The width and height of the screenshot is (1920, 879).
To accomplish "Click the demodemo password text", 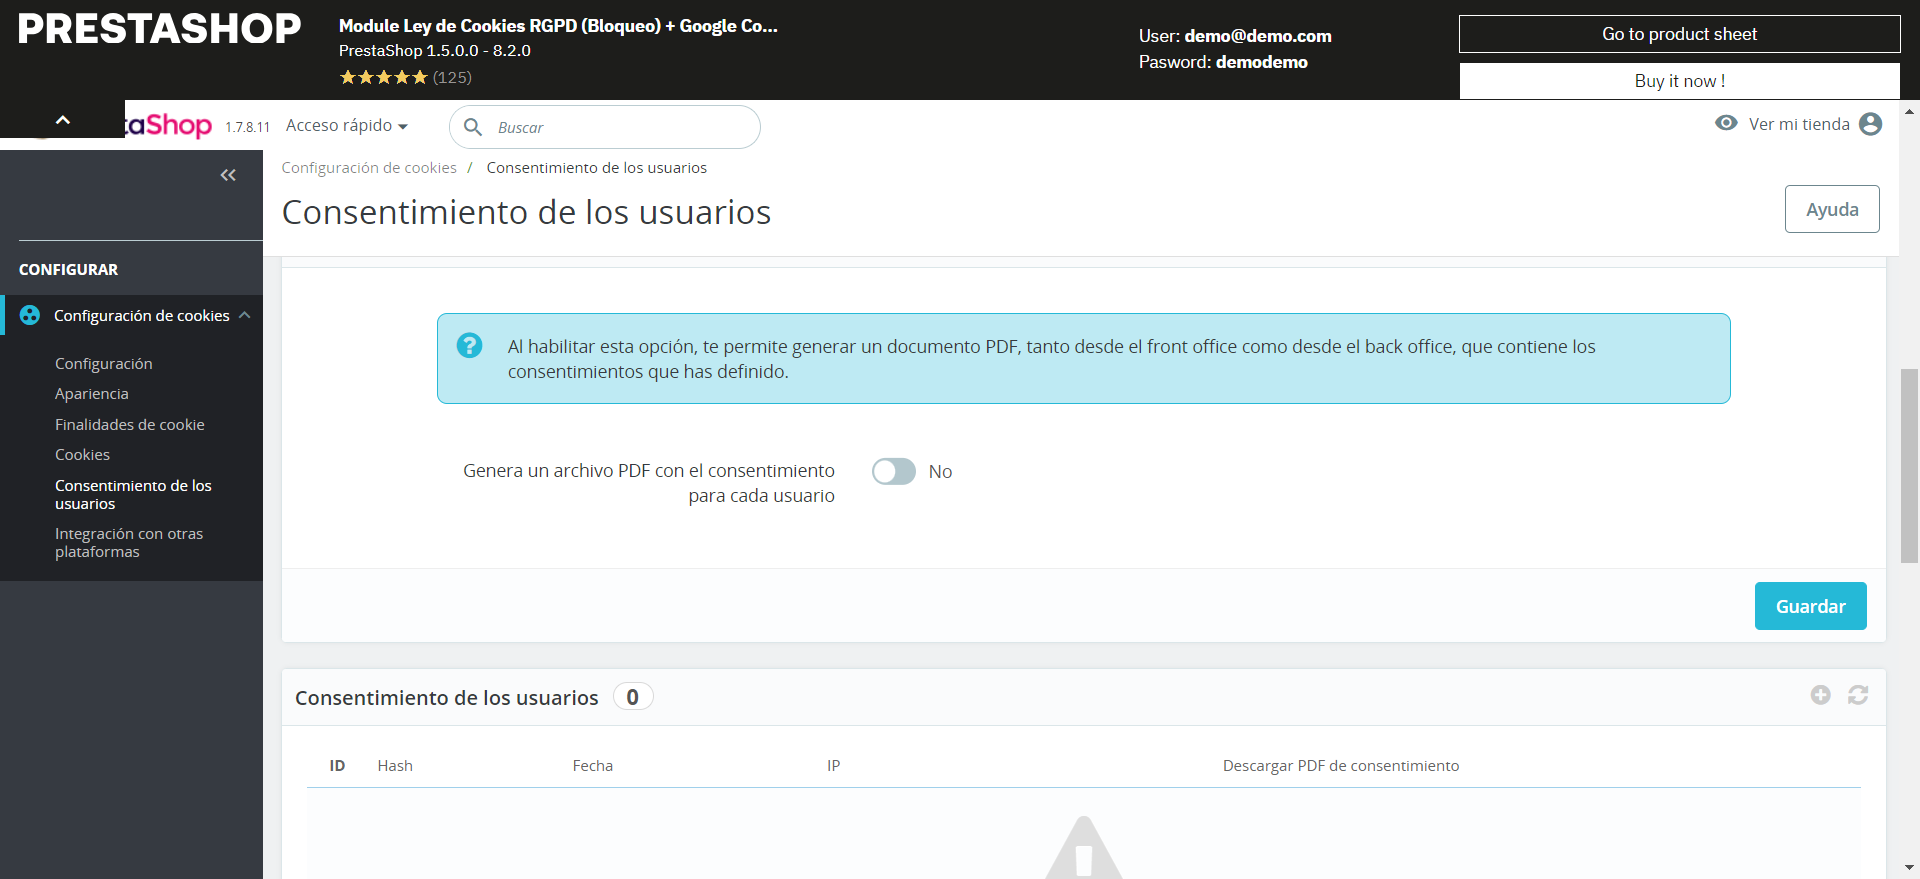I will (1262, 62).
